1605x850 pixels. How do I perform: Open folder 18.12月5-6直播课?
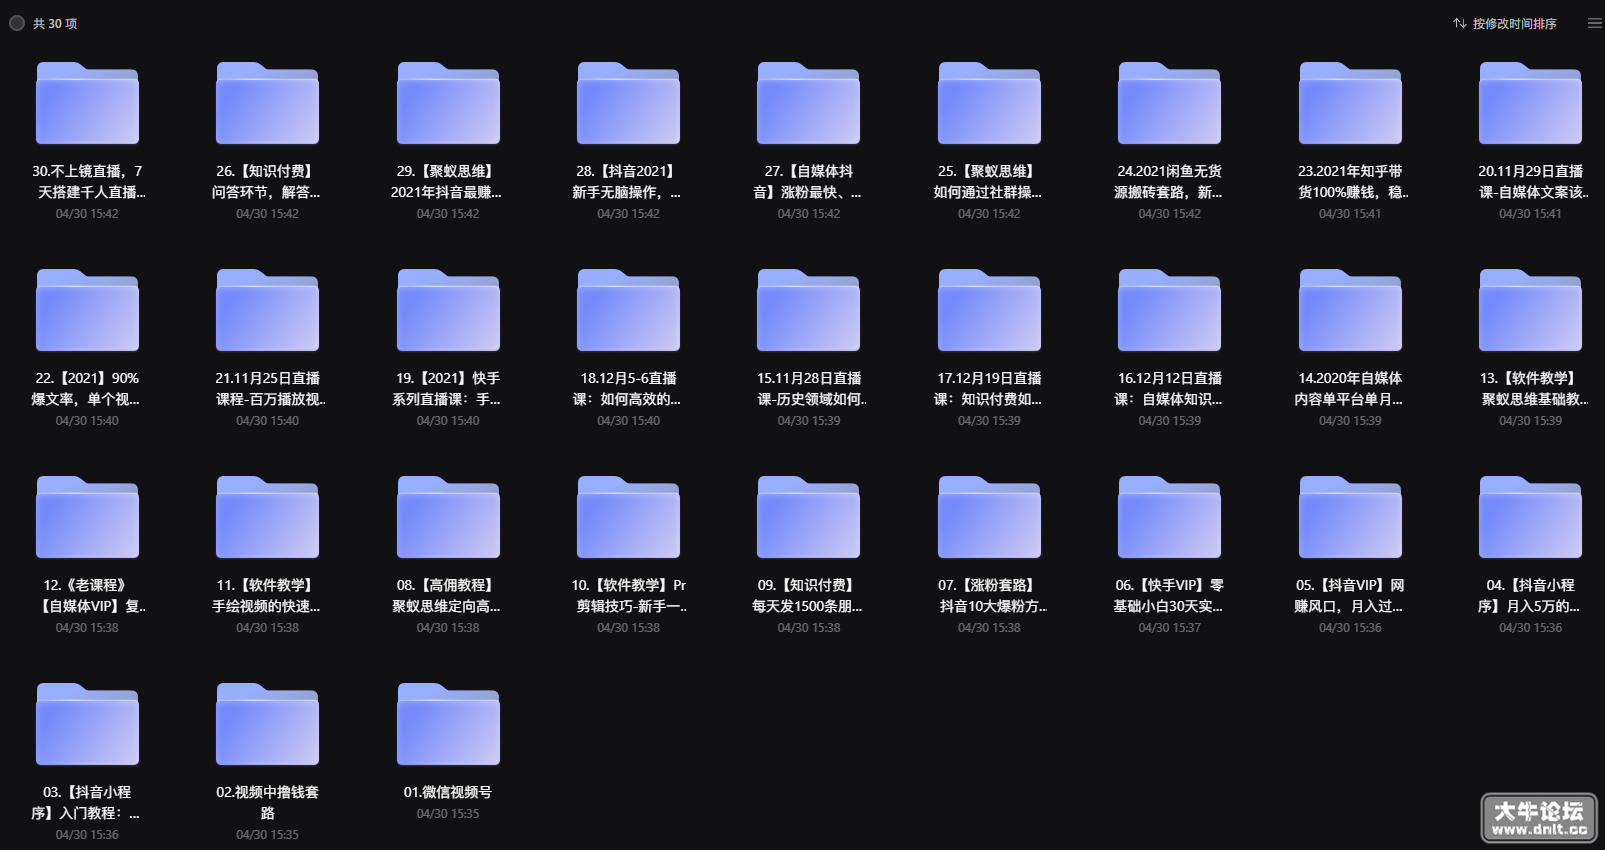628,310
